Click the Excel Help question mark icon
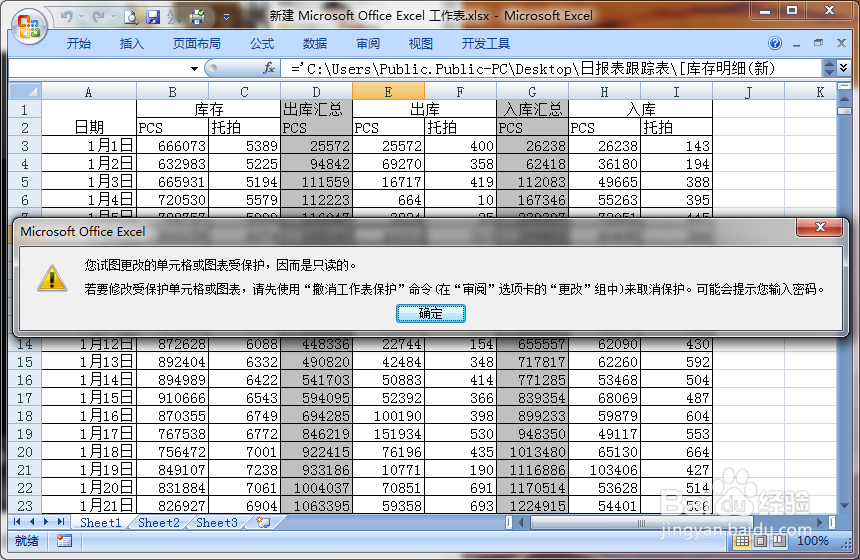Viewport: 860px width, 560px height. (774, 43)
